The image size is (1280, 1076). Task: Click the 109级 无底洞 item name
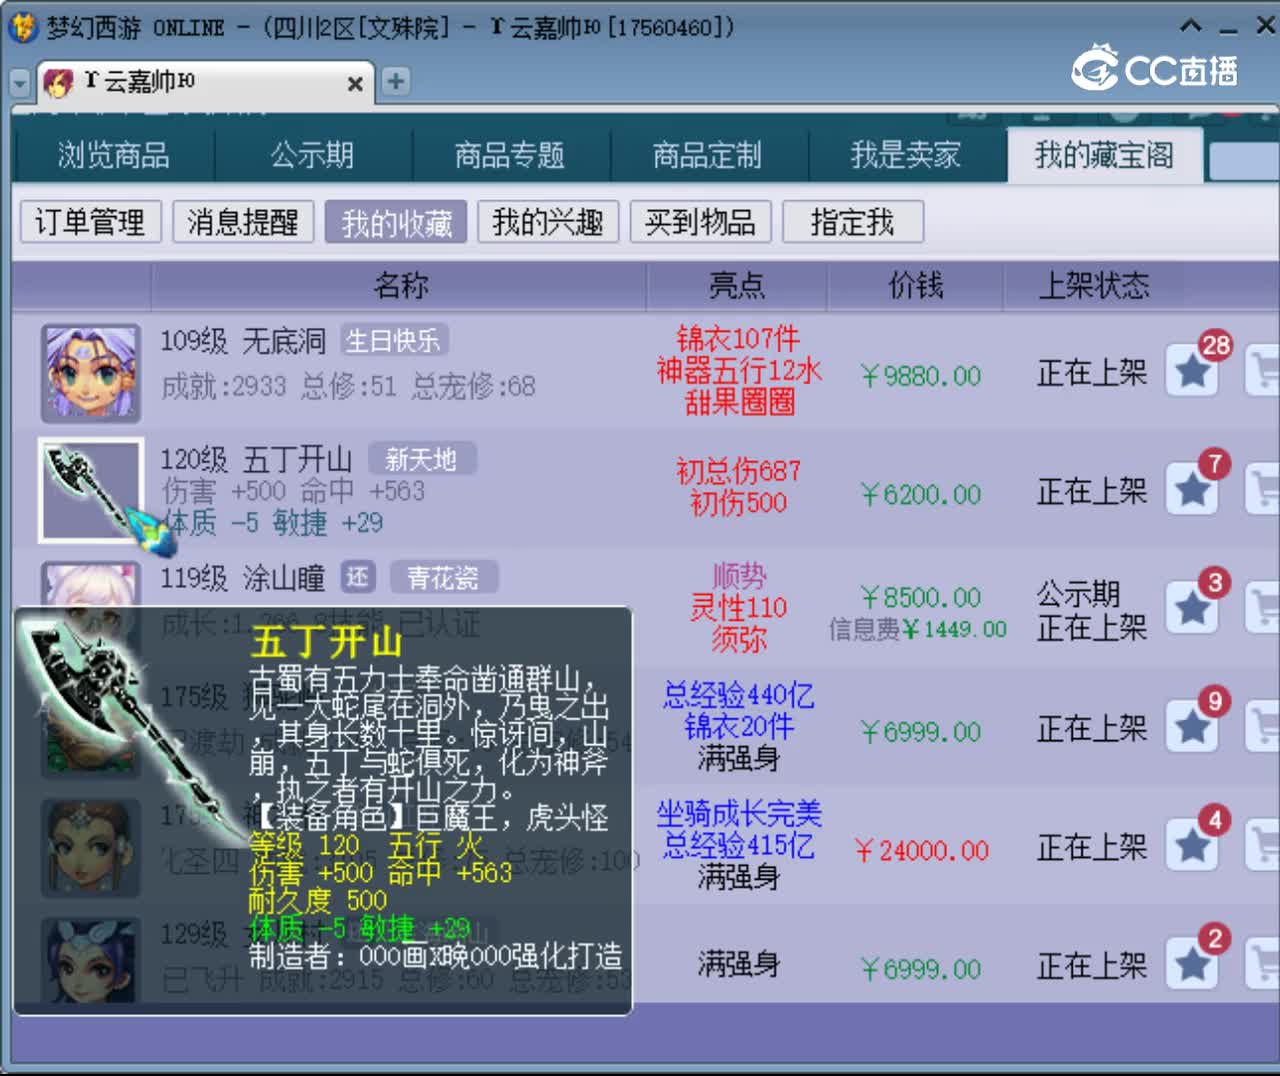243,341
